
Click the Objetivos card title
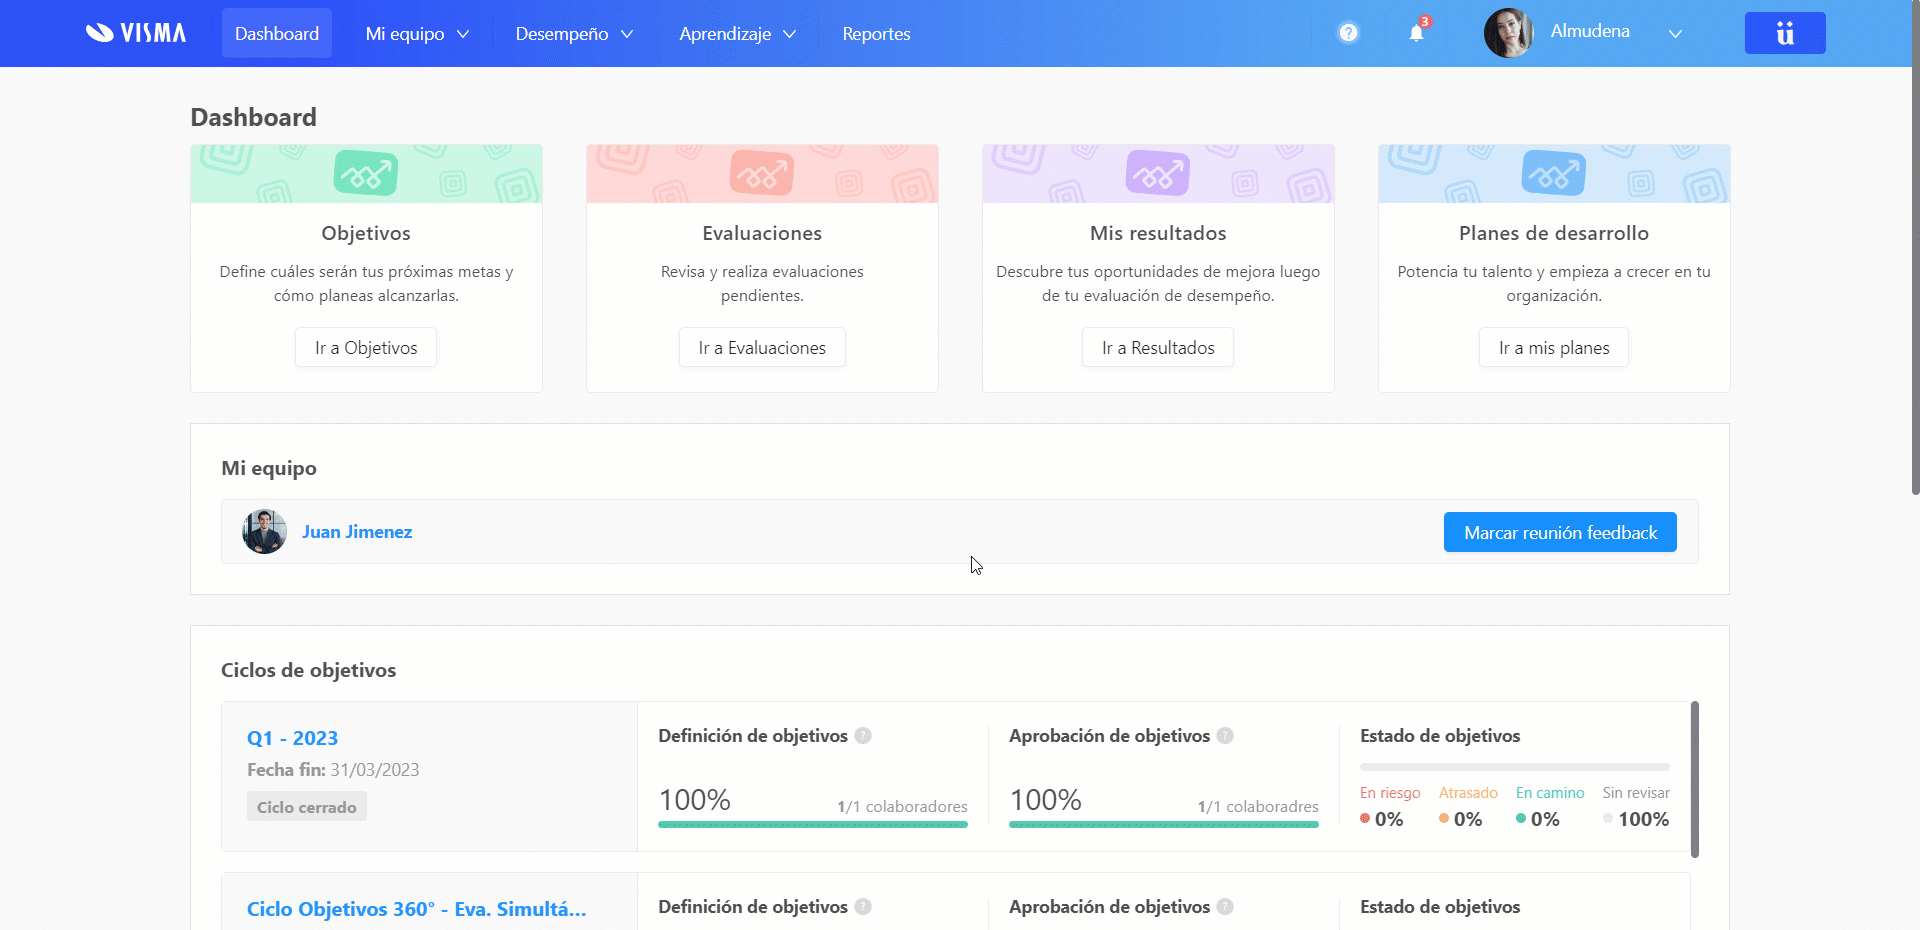(366, 233)
